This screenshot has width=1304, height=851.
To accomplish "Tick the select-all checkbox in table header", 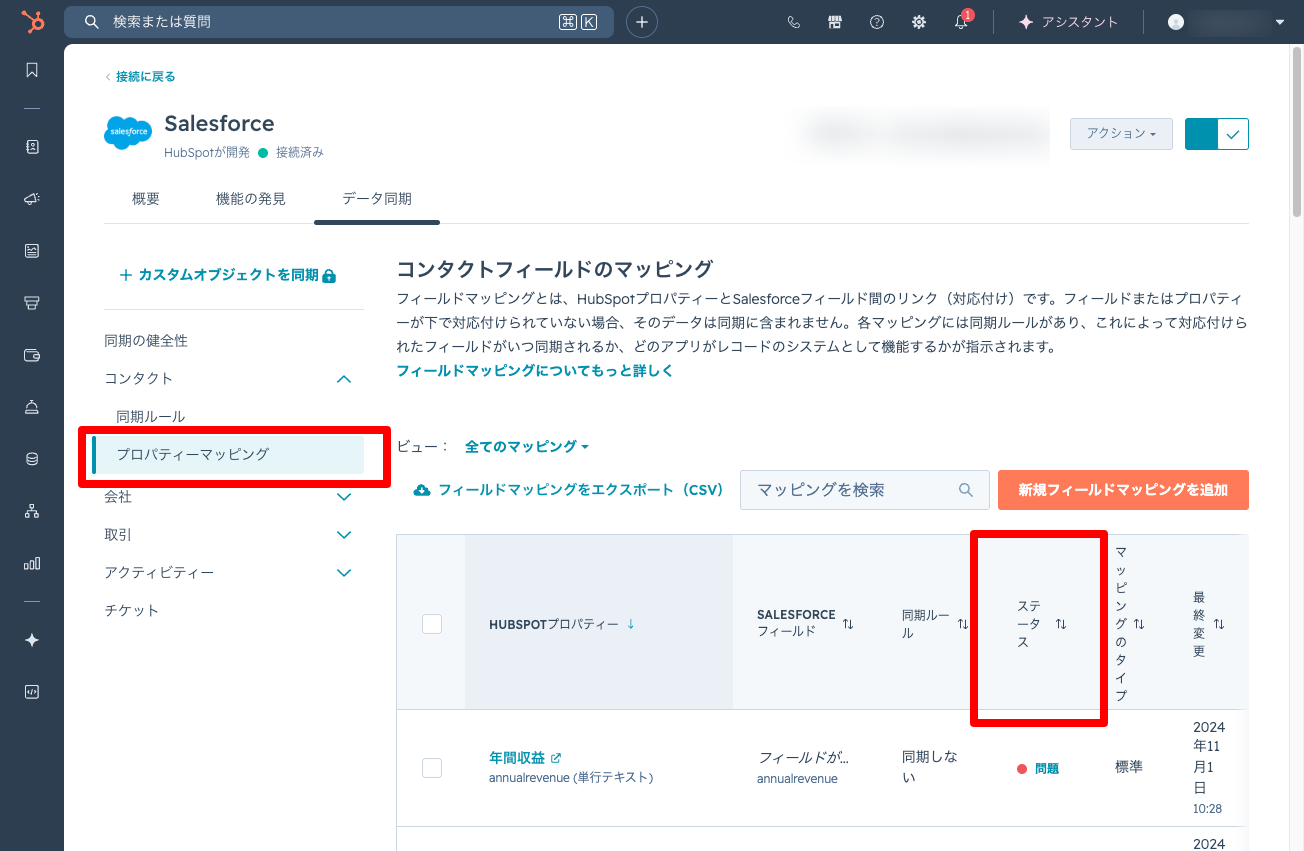I will 432,624.
